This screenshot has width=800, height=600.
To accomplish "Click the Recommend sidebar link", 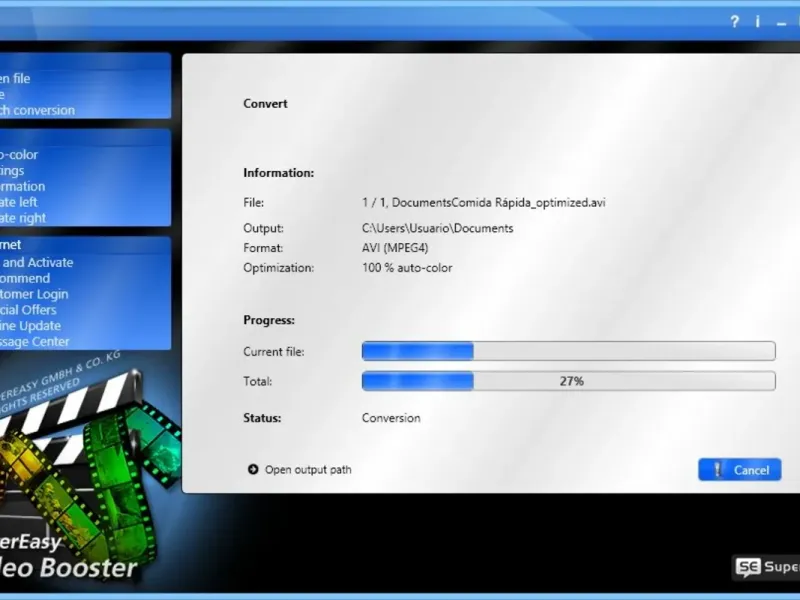I will [25, 278].
